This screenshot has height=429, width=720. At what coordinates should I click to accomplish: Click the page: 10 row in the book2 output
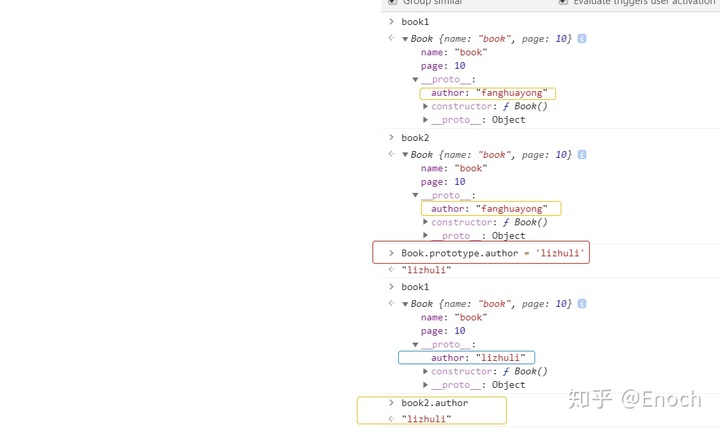(x=443, y=182)
